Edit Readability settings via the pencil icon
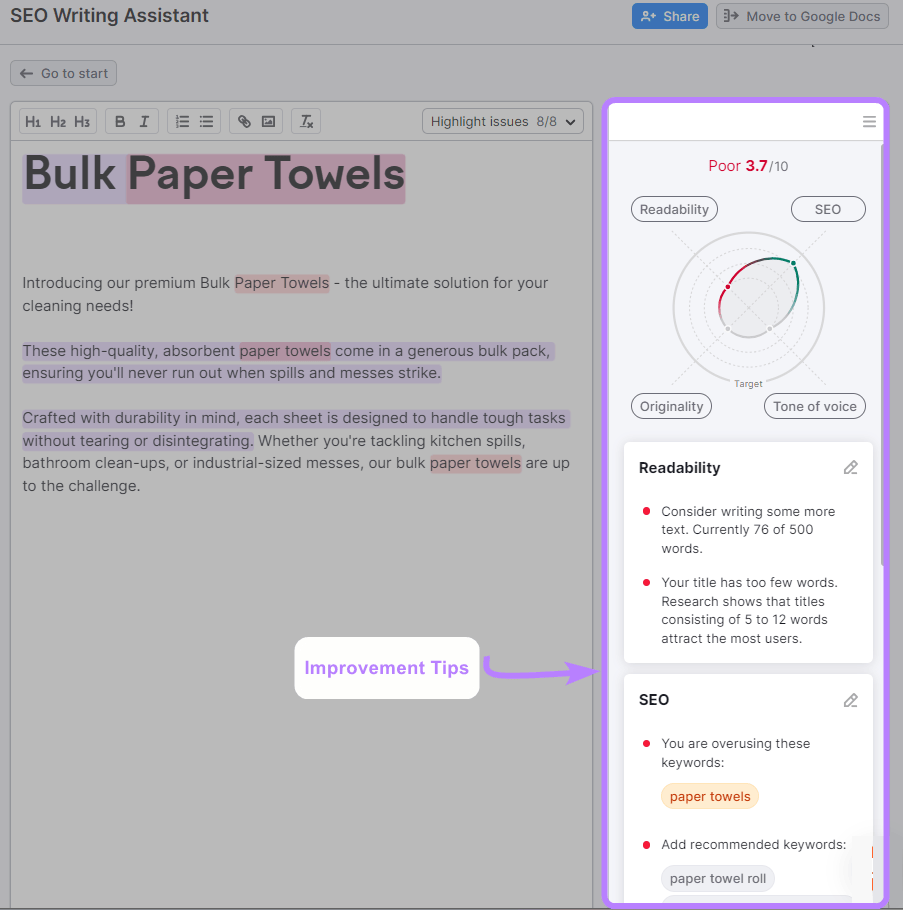The width and height of the screenshot is (903, 910). (851, 467)
